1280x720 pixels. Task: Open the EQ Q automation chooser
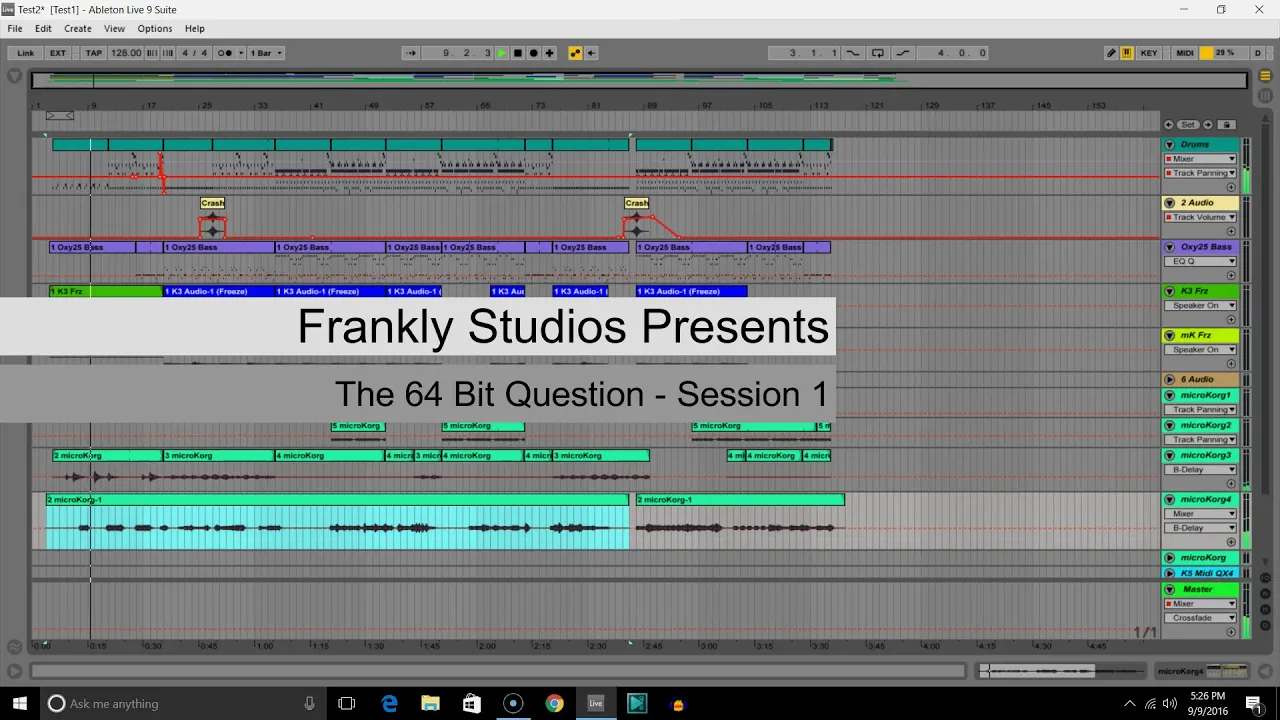point(1200,261)
